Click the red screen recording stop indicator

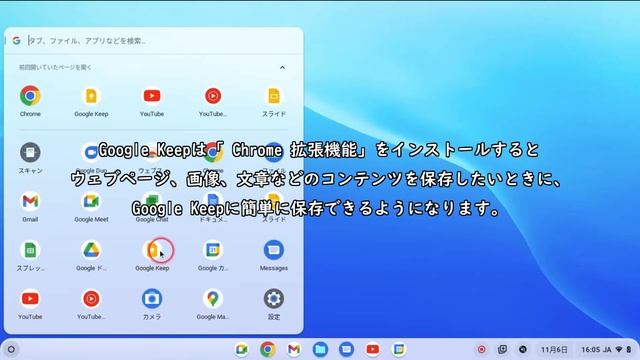[x=482, y=349]
